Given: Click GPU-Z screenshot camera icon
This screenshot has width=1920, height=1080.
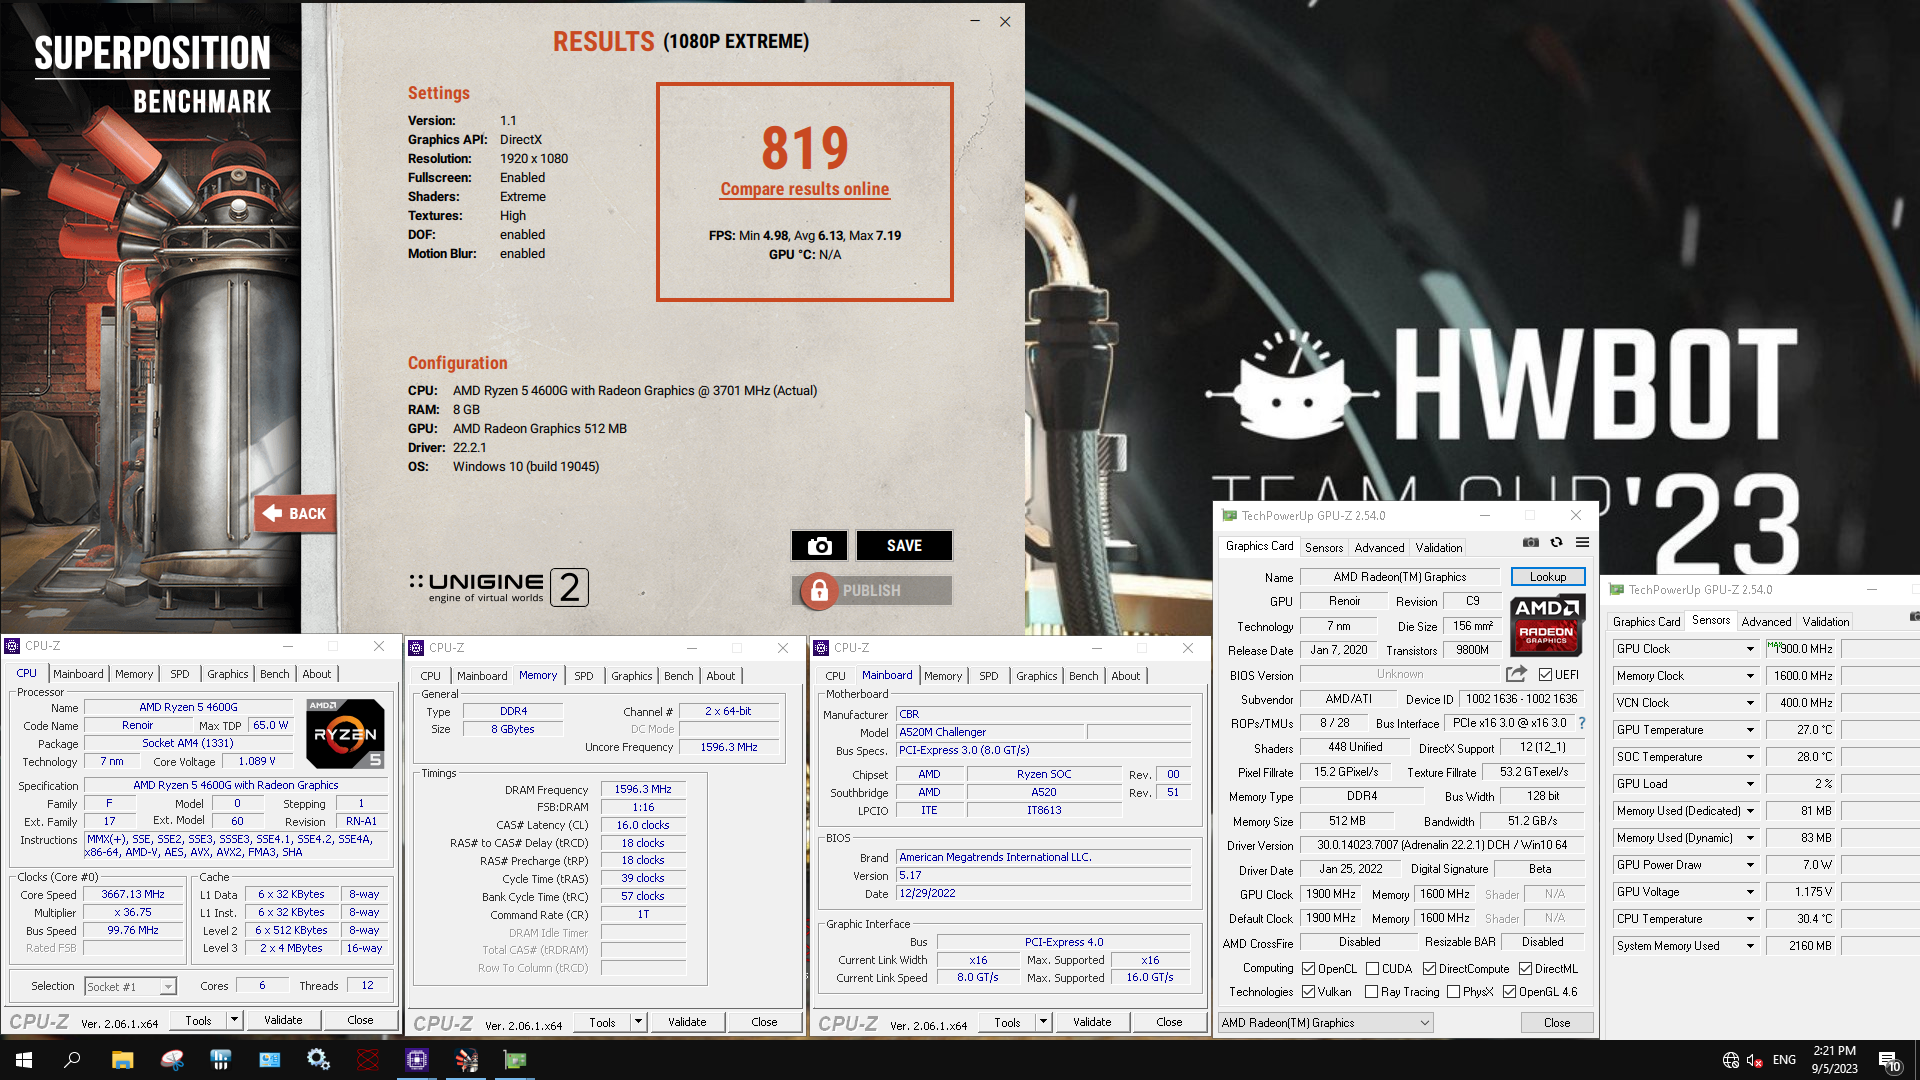Looking at the screenshot, I should click(1530, 543).
